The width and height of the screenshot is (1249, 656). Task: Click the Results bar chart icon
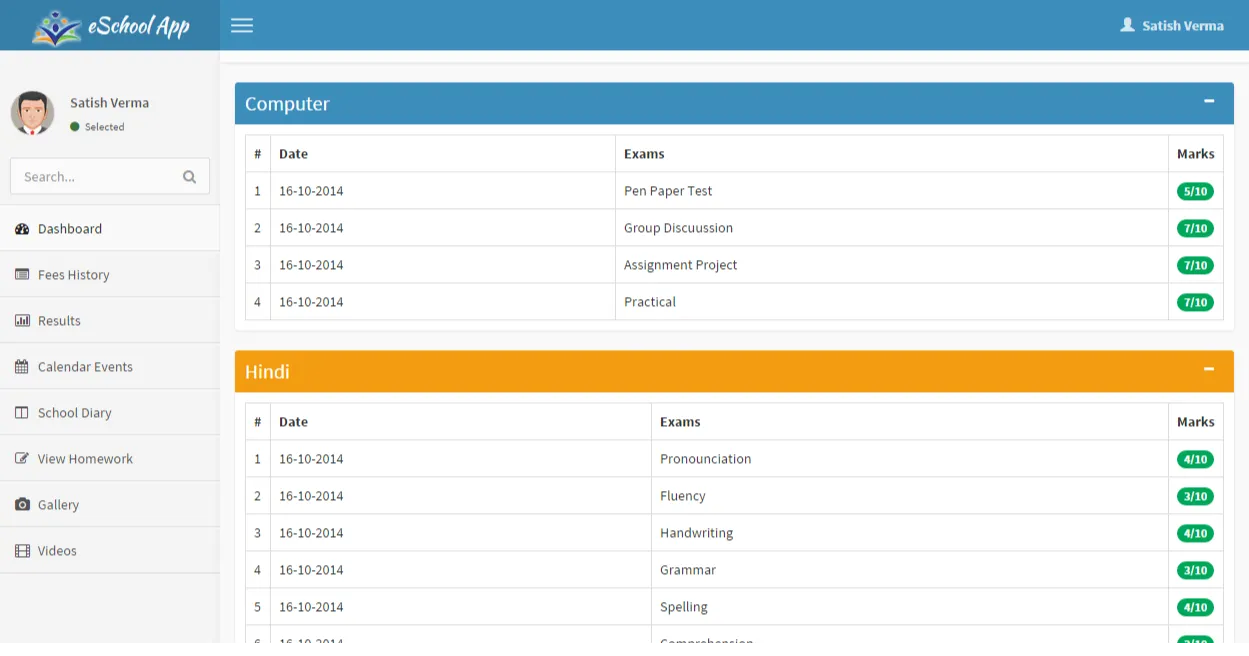click(x=22, y=321)
